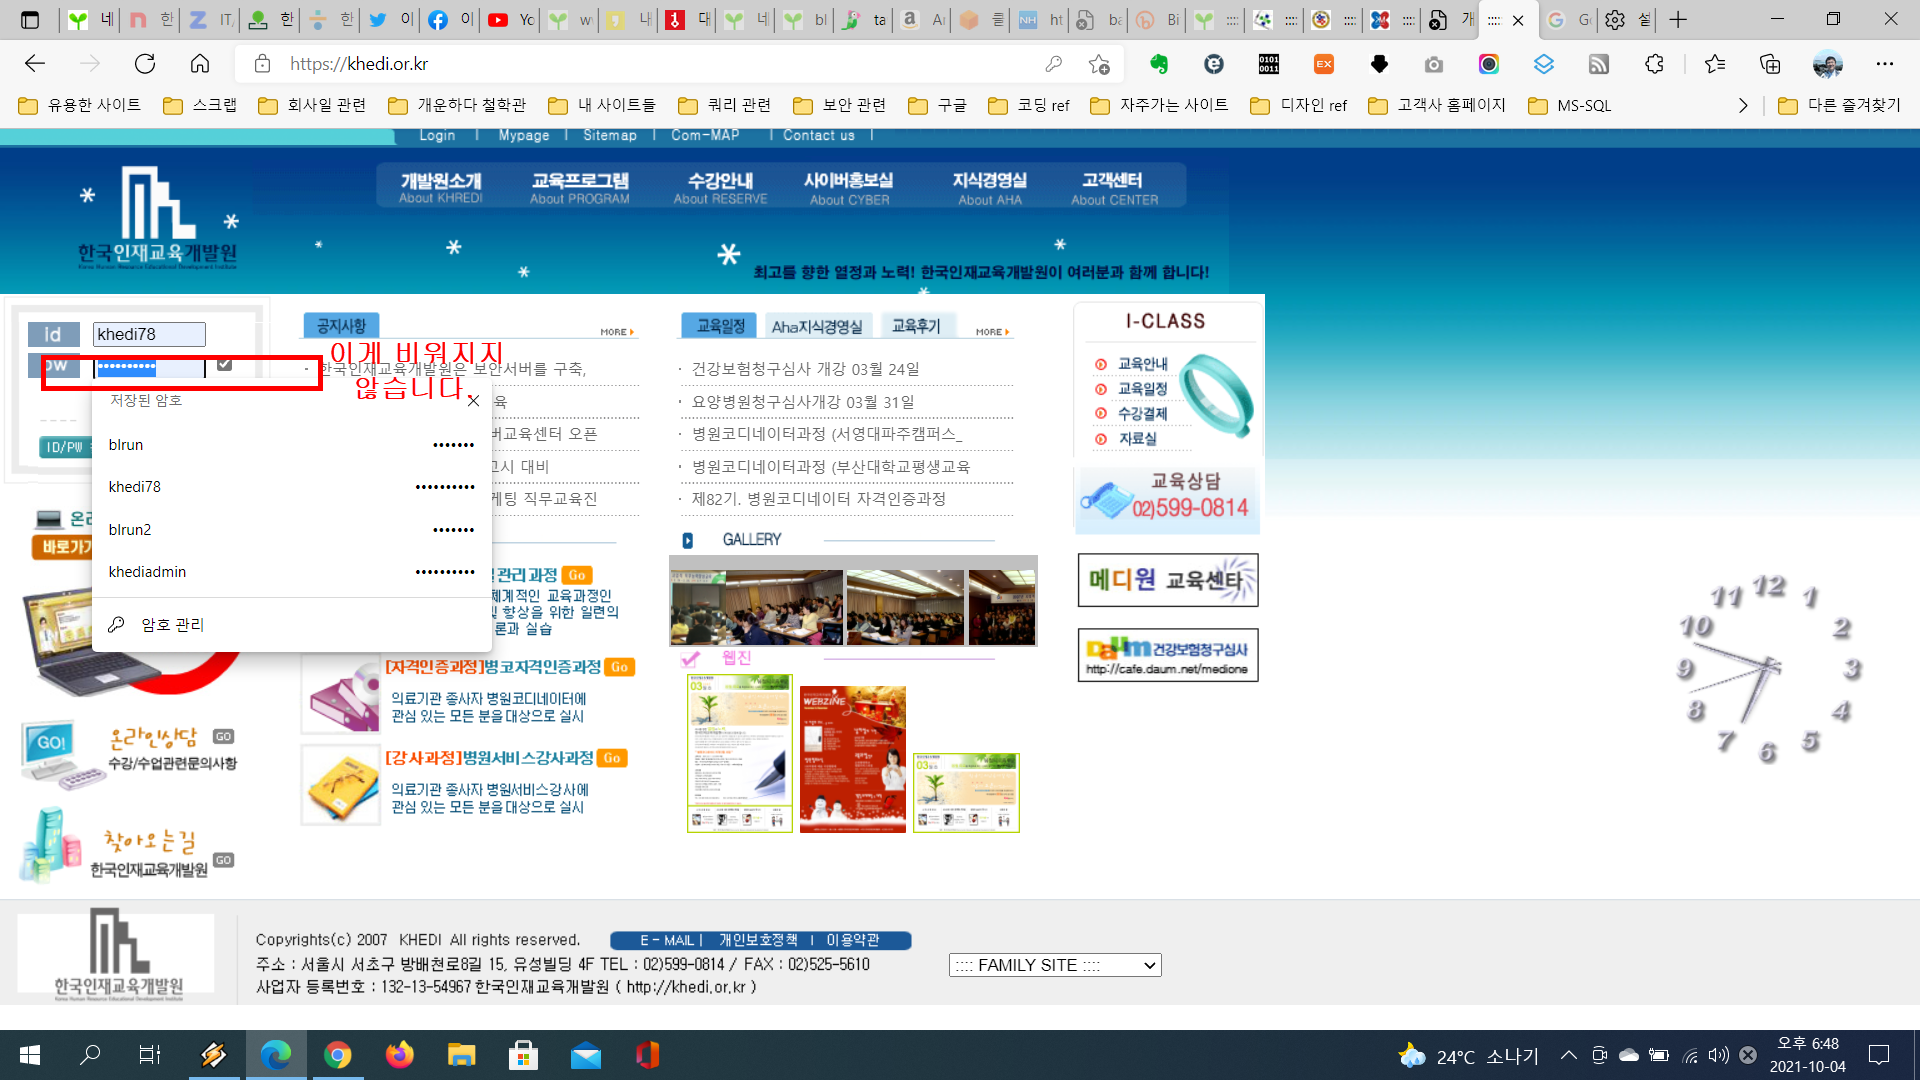Open the tab actions menu icon
The image size is (1920, 1080).
[30, 19]
